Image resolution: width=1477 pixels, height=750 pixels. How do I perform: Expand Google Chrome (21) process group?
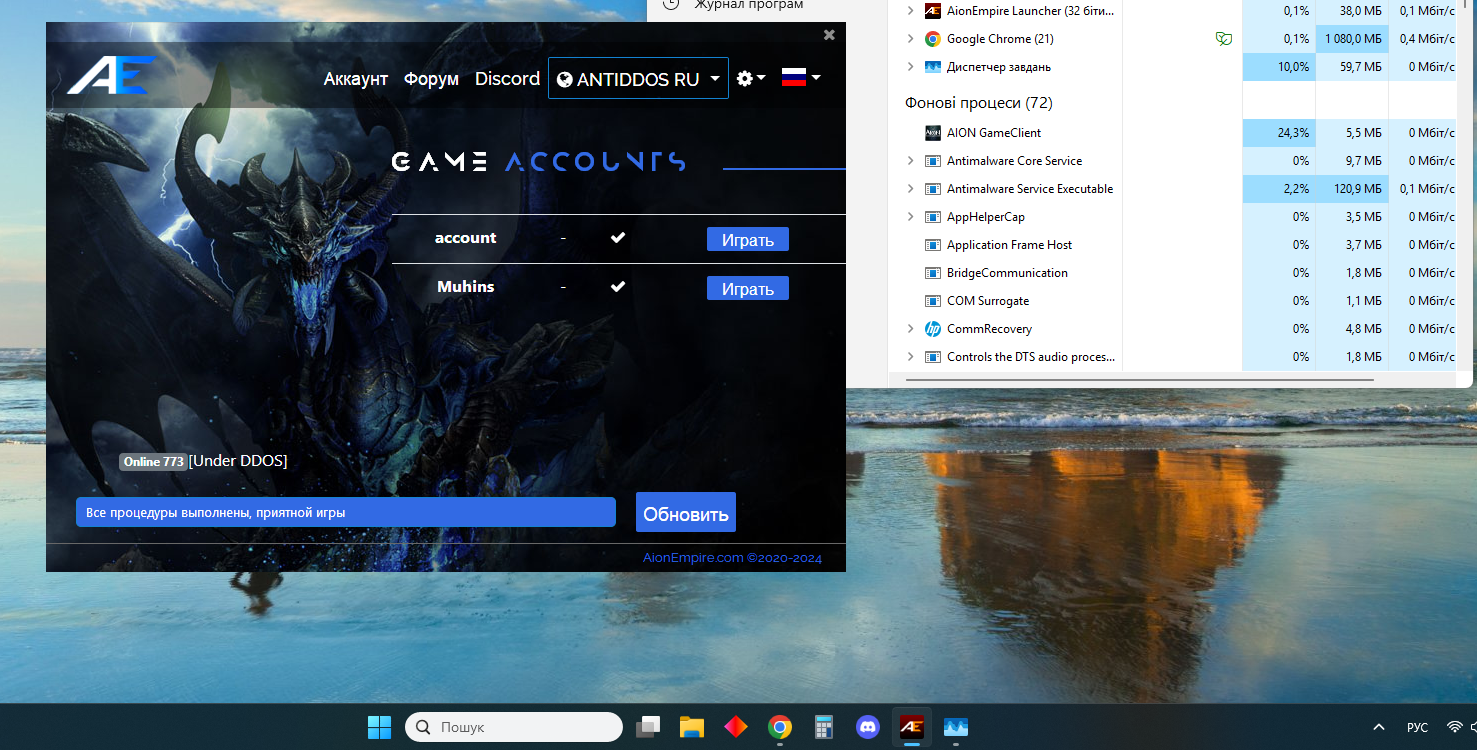pyautogui.click(x=910, y=39)
